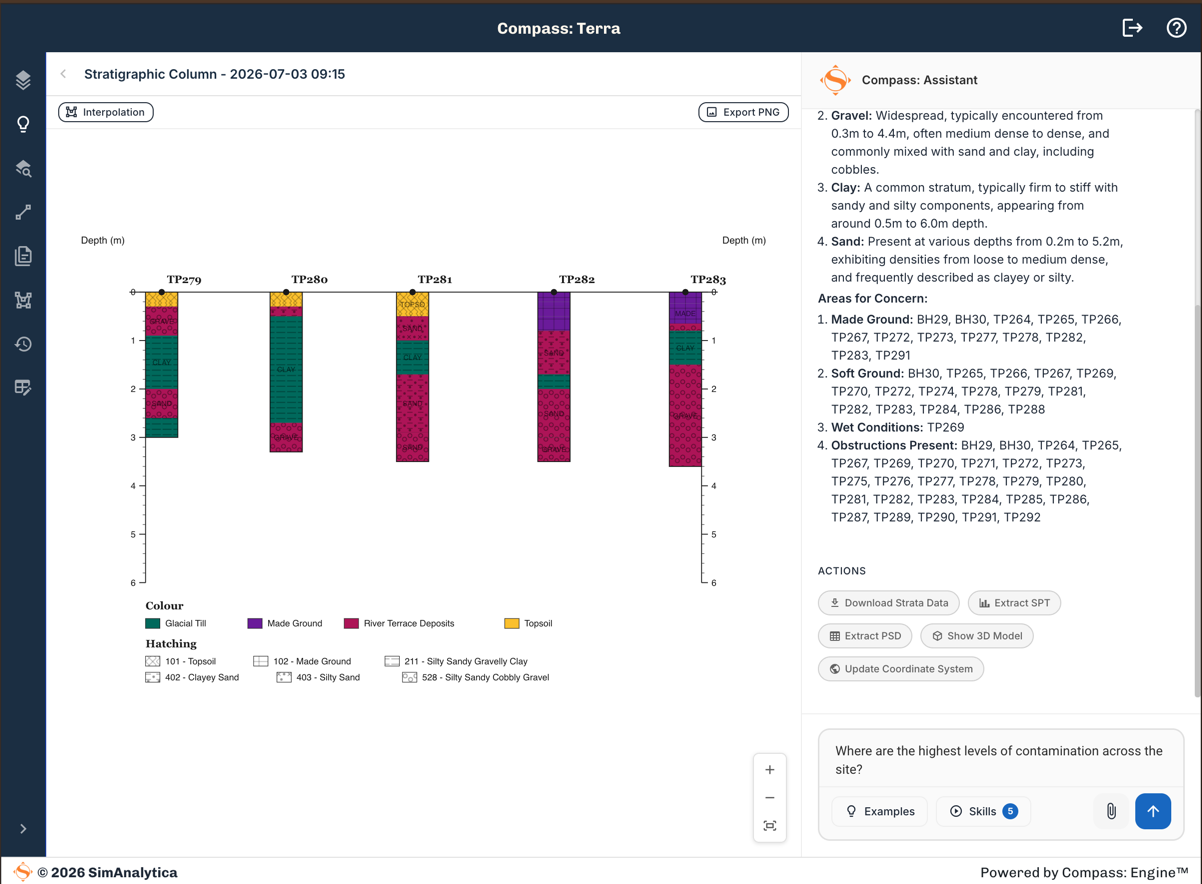Zoom out with the minus button
1202x884 pixels.
tap(770, 798)
